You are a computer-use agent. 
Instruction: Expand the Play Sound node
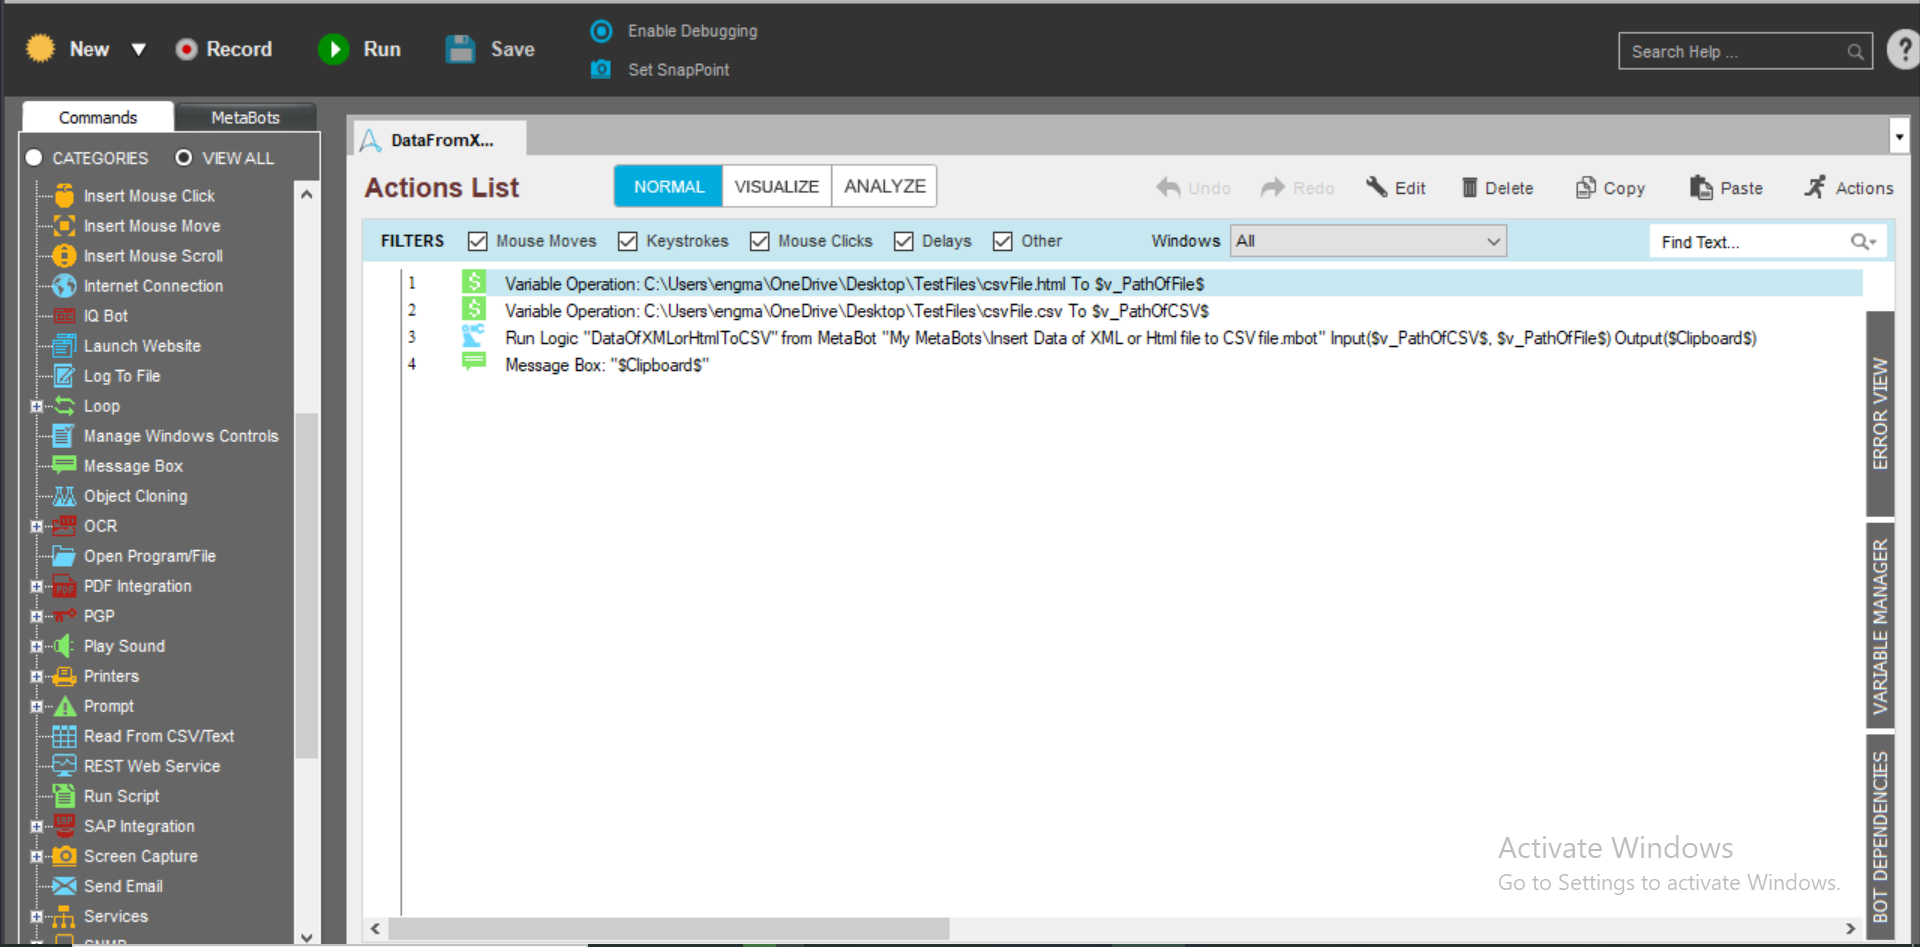[36, 646]
